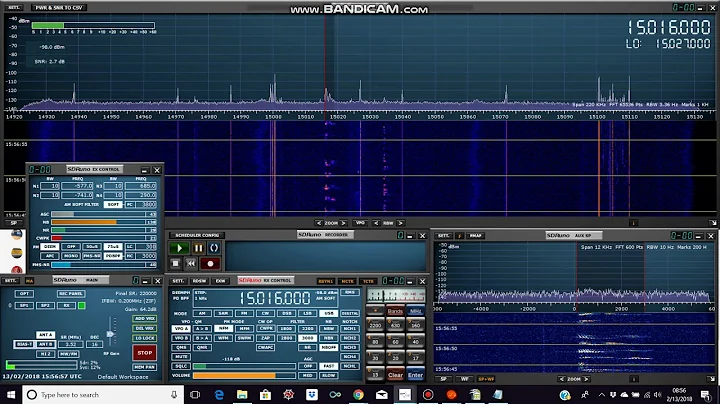The width and height of the screenshot is (720, 404).
Task: Start playback in the Recorder panel
Action: pos(179,248)
